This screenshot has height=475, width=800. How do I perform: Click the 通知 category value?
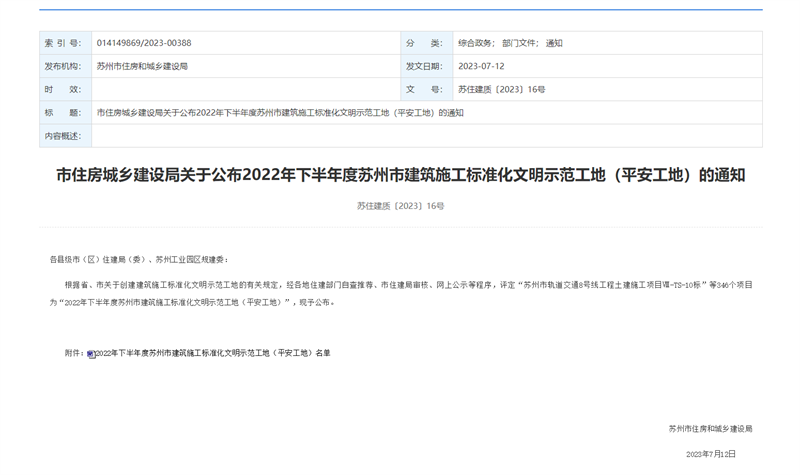(554, 43)
